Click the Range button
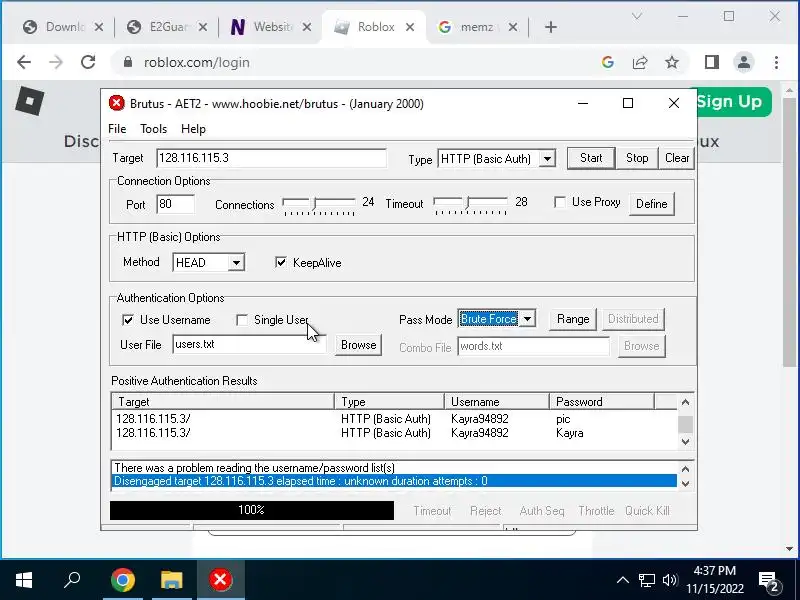 click(572, 319)
